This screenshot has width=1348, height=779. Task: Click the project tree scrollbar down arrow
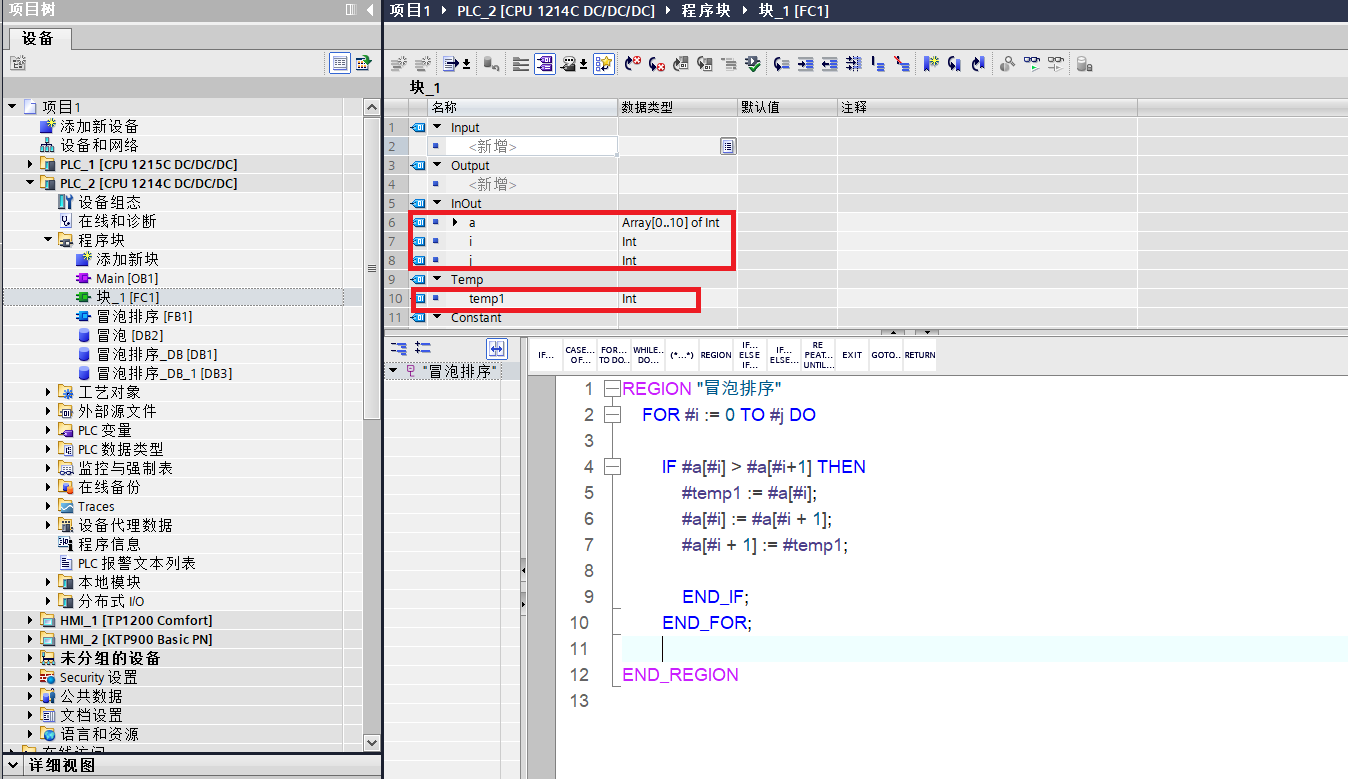coord(372,742)
